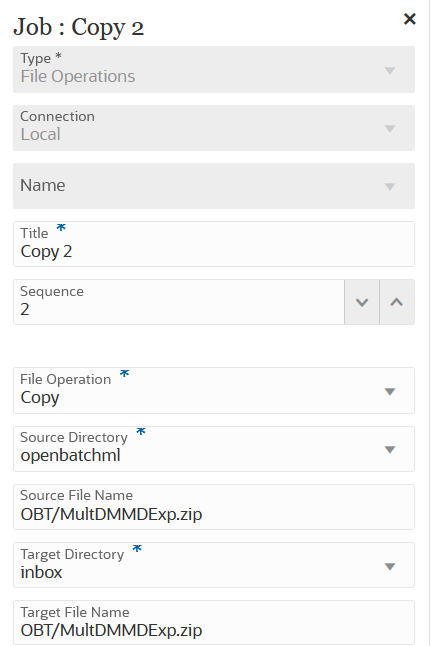Click the Connection dropdown arrow
Screen dimensions: 436x646
[390, 129]
